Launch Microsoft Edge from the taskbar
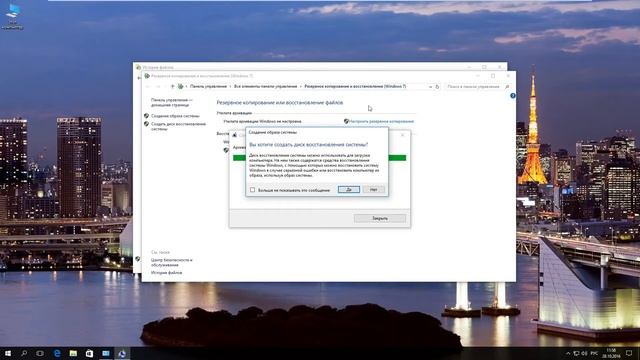The height and width of the screenshot is (360, 640). point(57,353)
